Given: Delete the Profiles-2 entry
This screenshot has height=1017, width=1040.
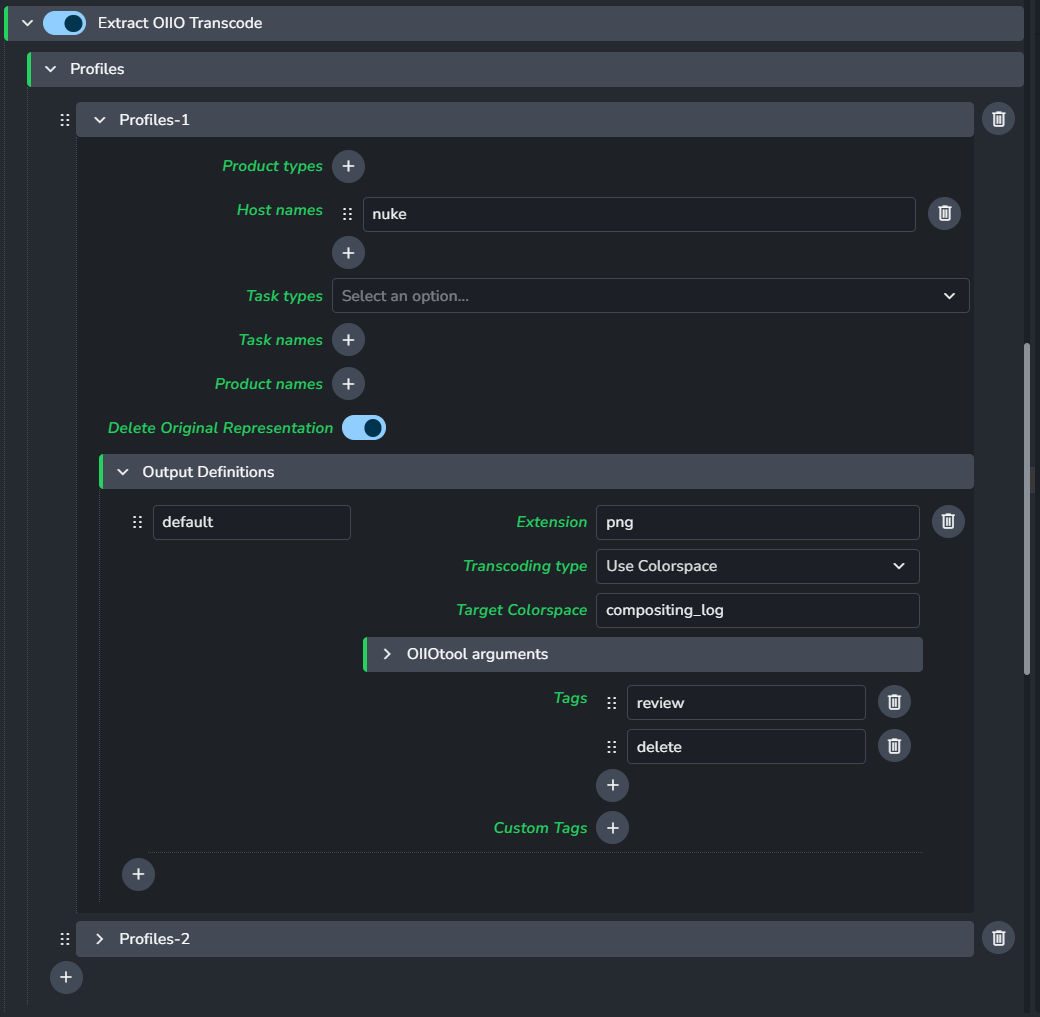Looking at the screenshot, I should pyautogui.click(x=998, y=938).
